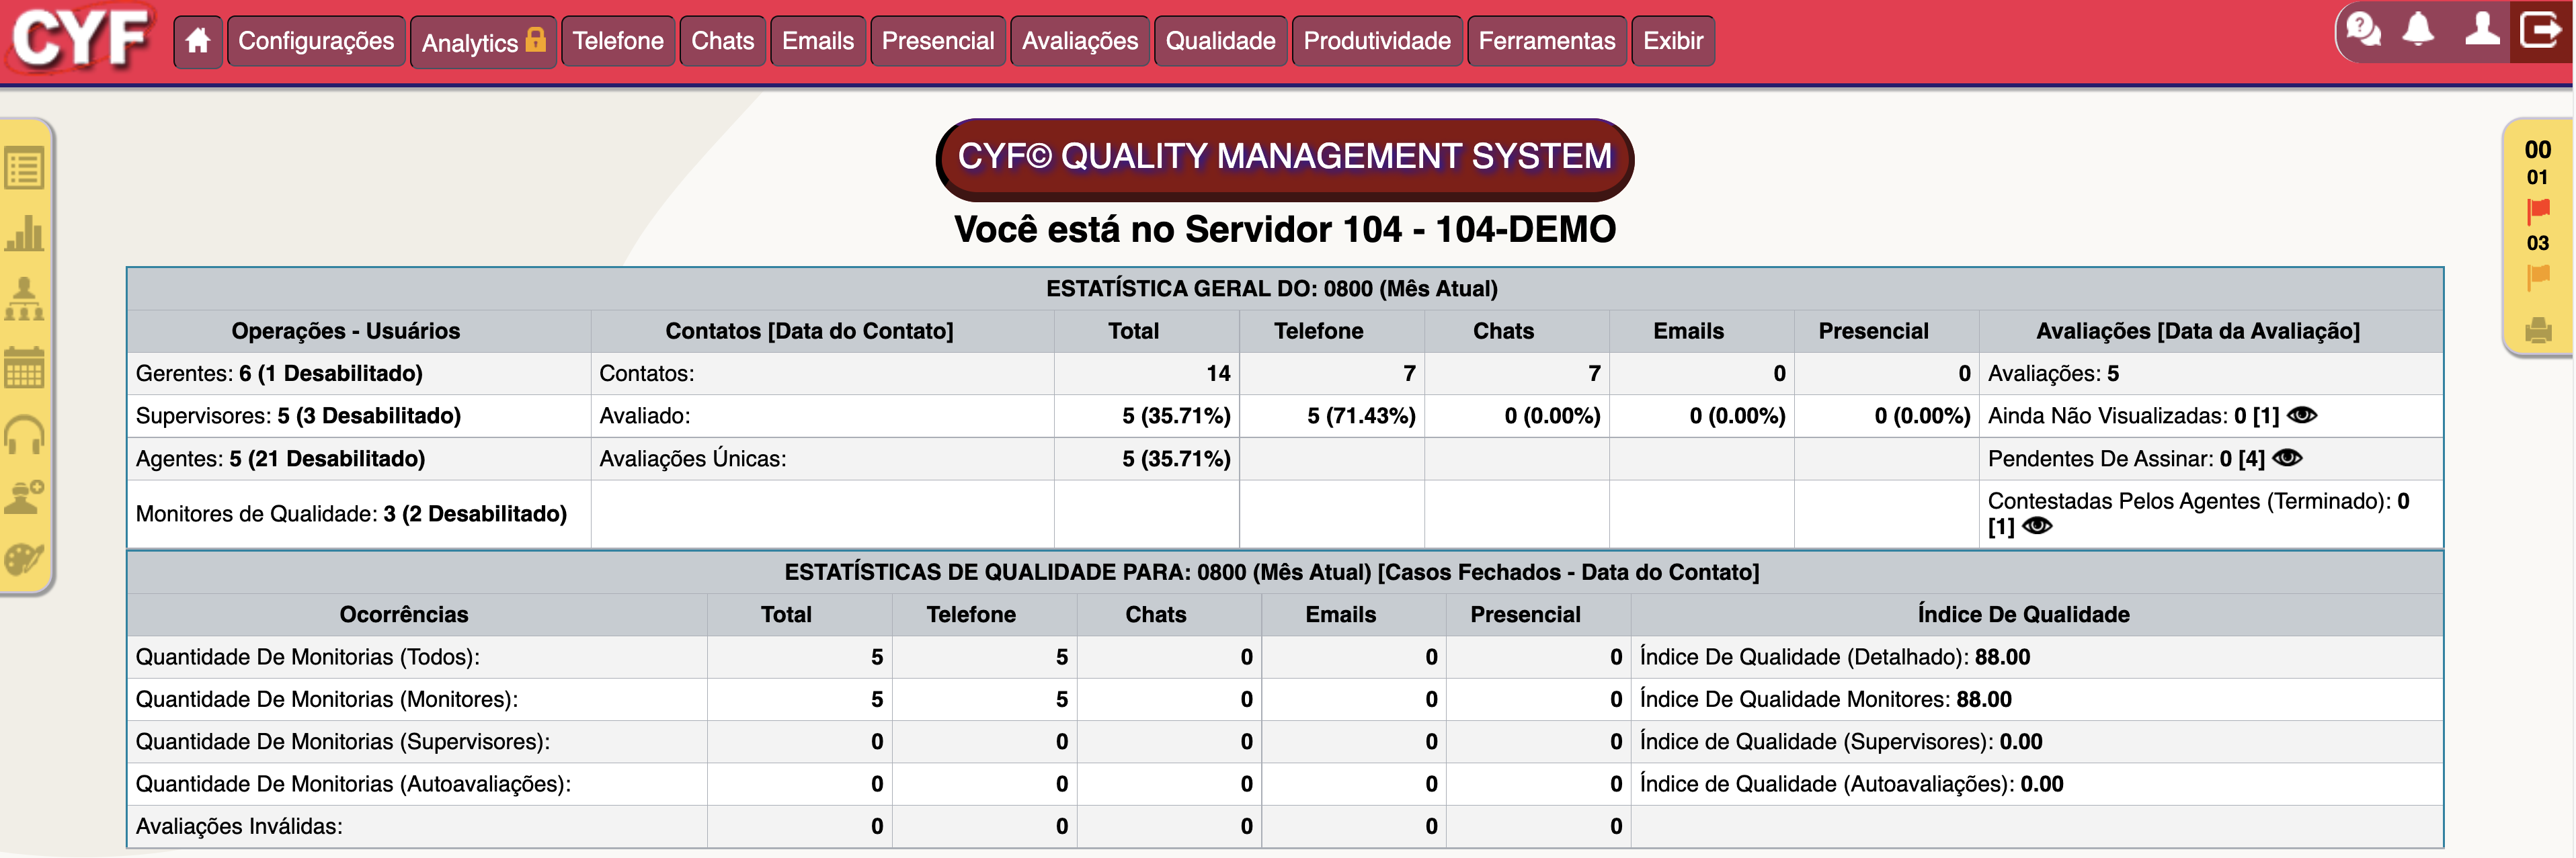The height and width of the screenshot is (858, 2576).
Task: Open the paint palette theme icon
Action: pyautogui.click(x=24, y=559)
